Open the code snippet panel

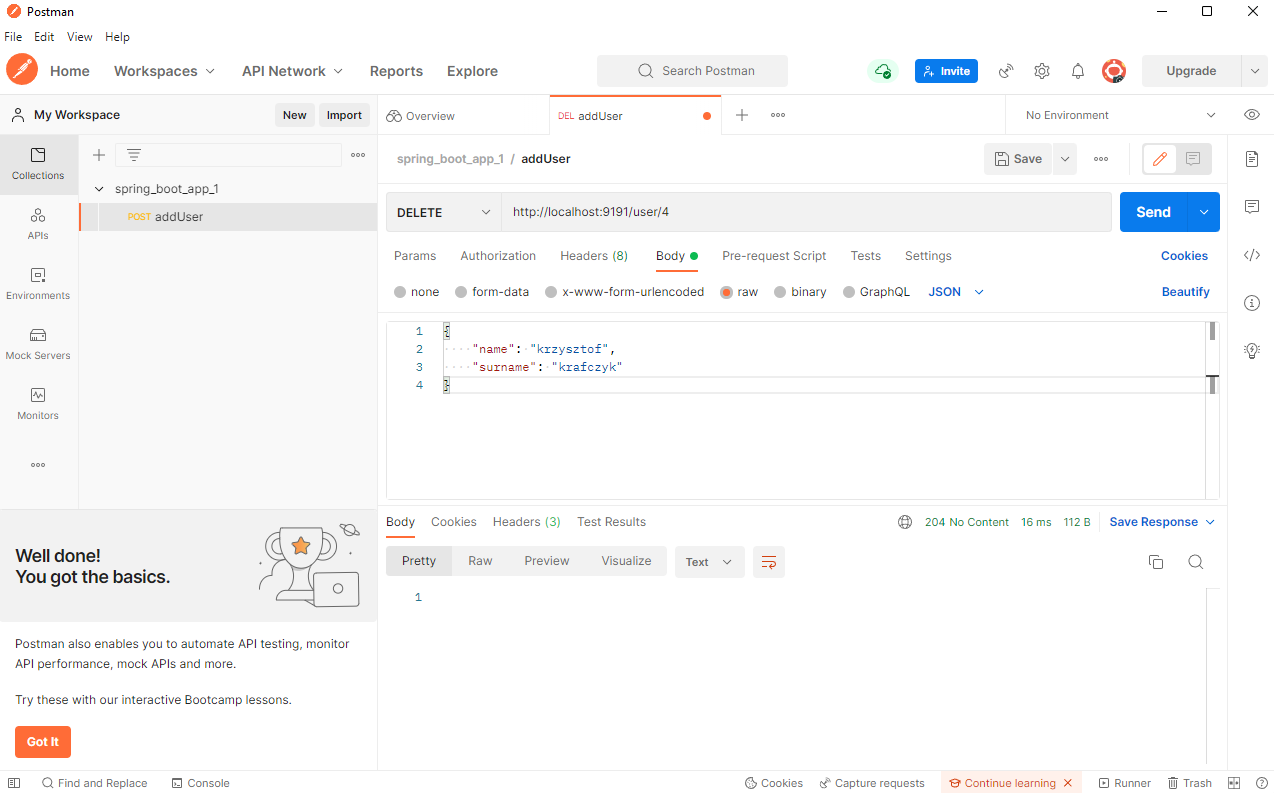point(1252,255)
